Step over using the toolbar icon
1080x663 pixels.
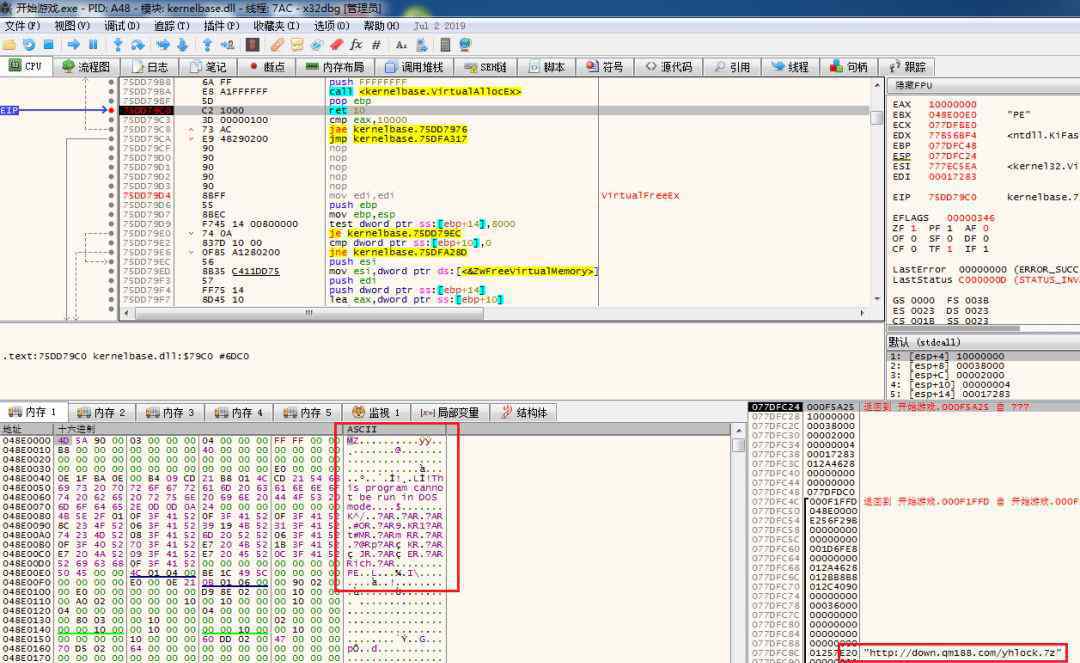point(138,45)
